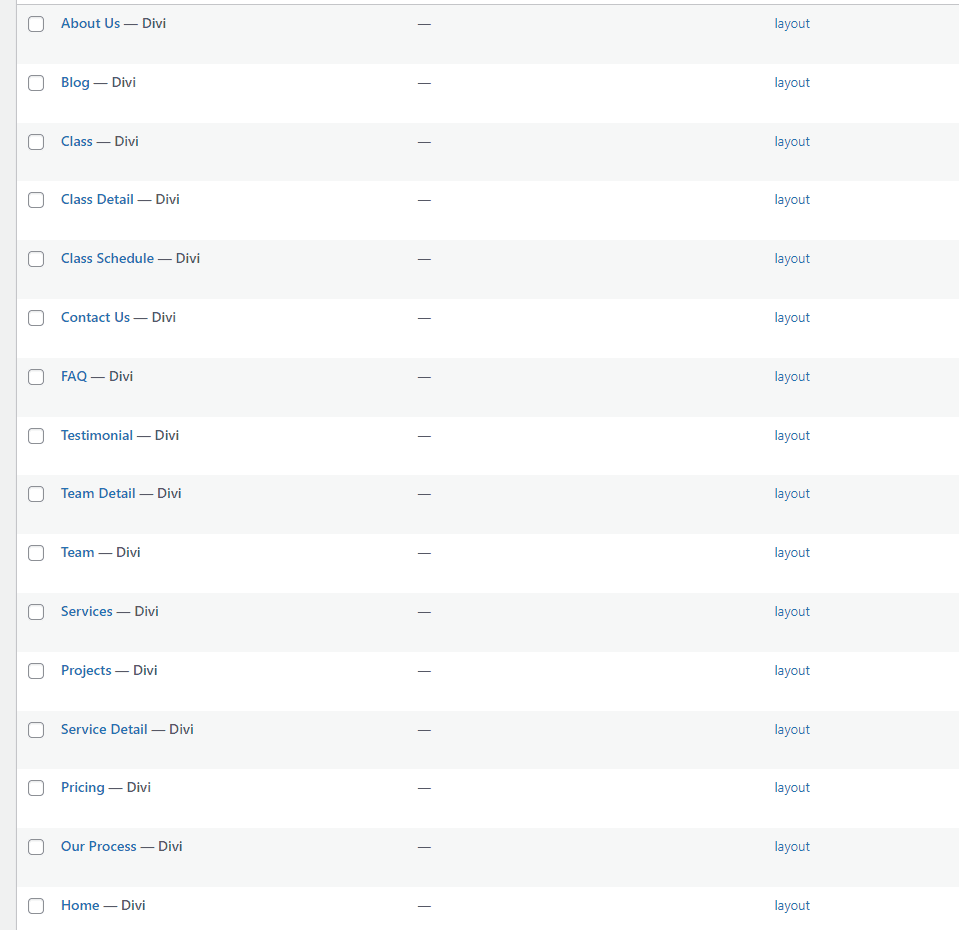Tick the Home layout checkbox
Screen dimensions: 959x930
[36, 906]
